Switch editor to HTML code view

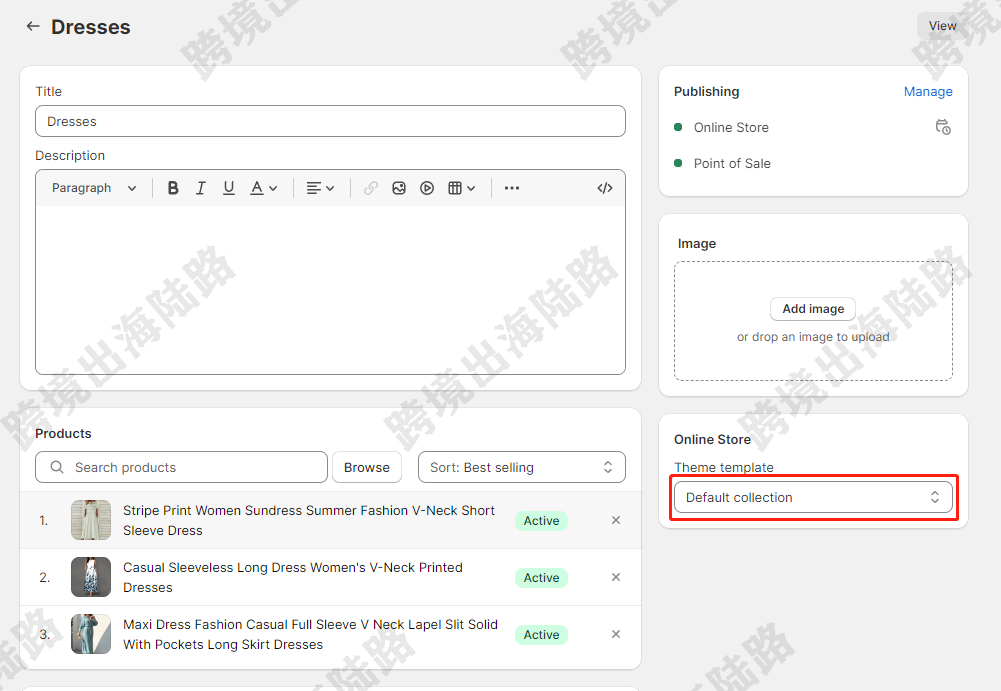tap(604, 188)
